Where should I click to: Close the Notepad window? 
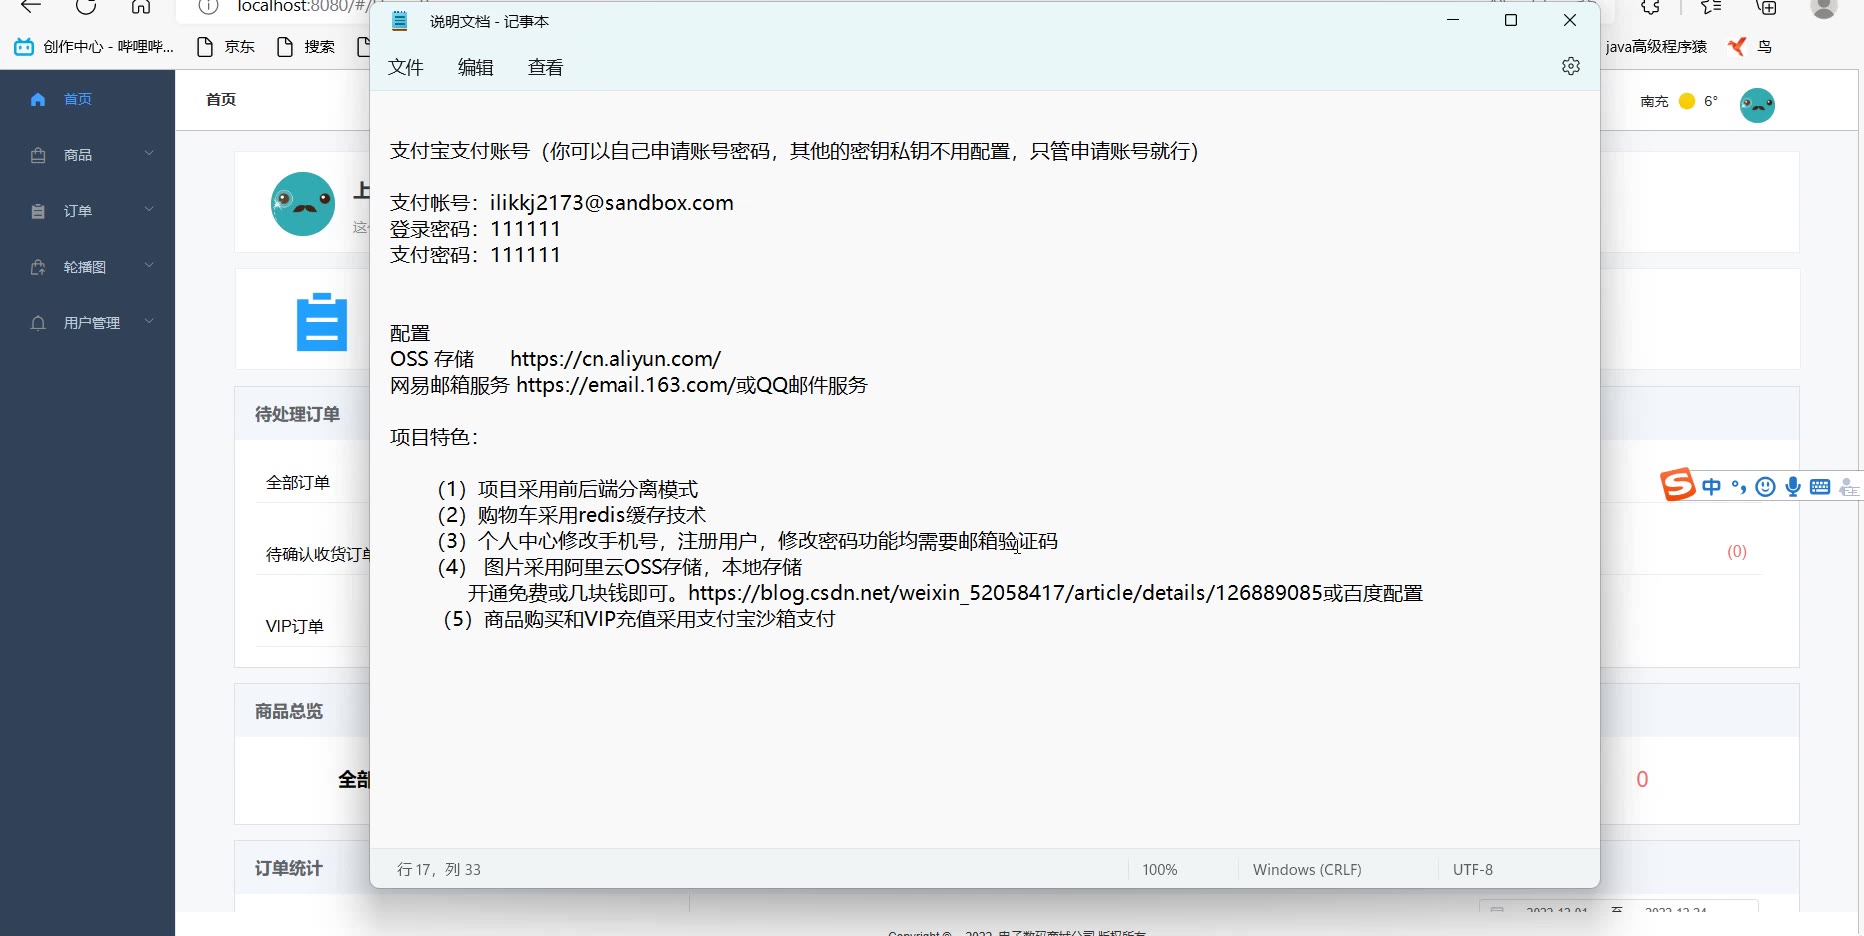click(1570, 20)
